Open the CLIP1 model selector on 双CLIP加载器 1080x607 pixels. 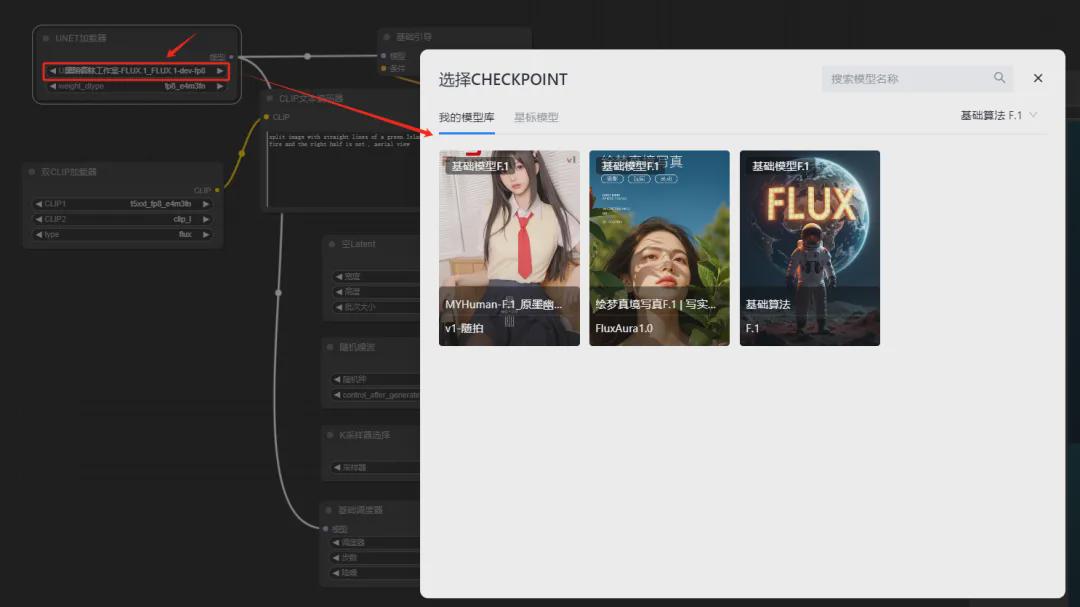pyautogui.click(x=120, y=204)
